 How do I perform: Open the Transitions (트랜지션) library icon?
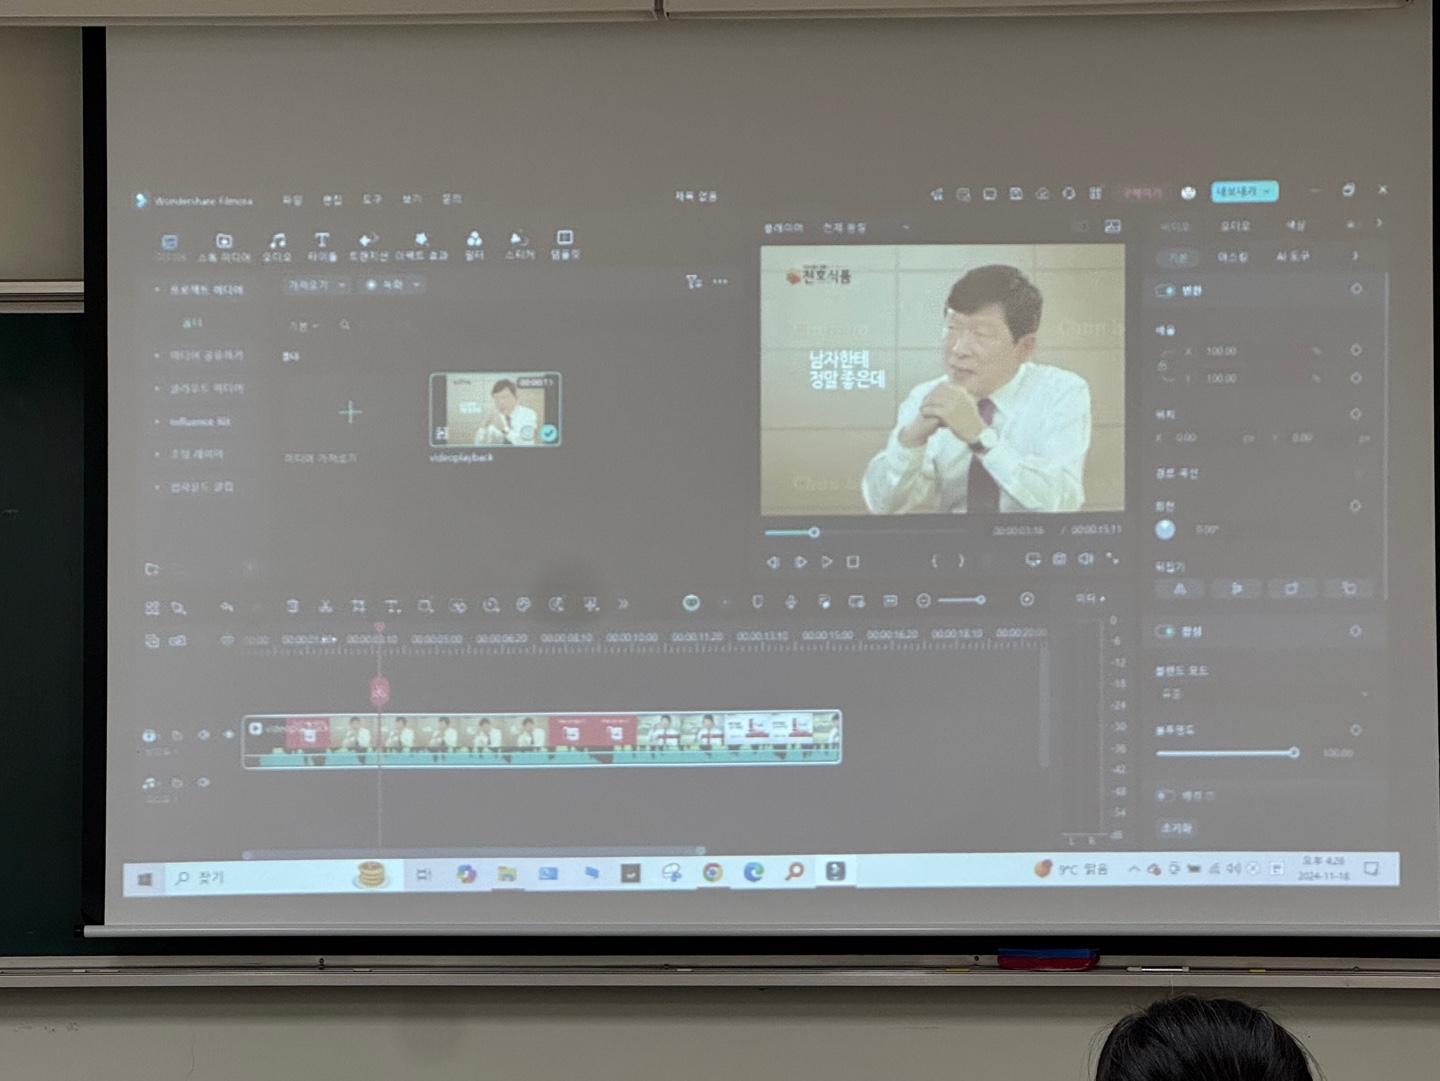pyautogui.click(x=369, y=243)
